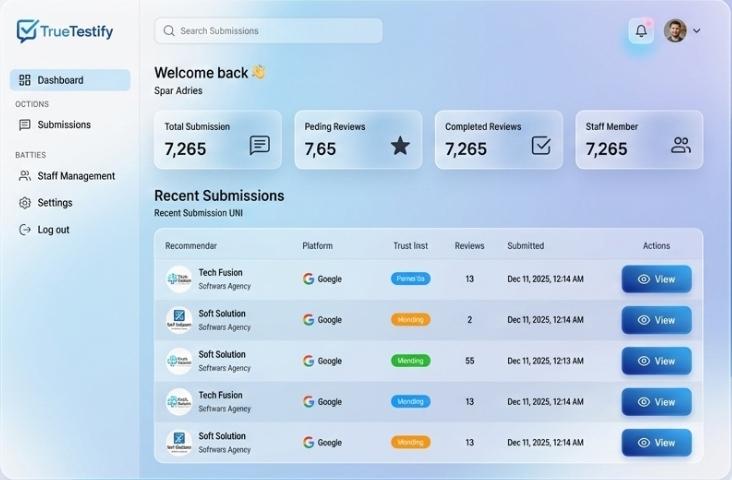Click the reviews count 2
732x480 pixels.
pos(470,320)
